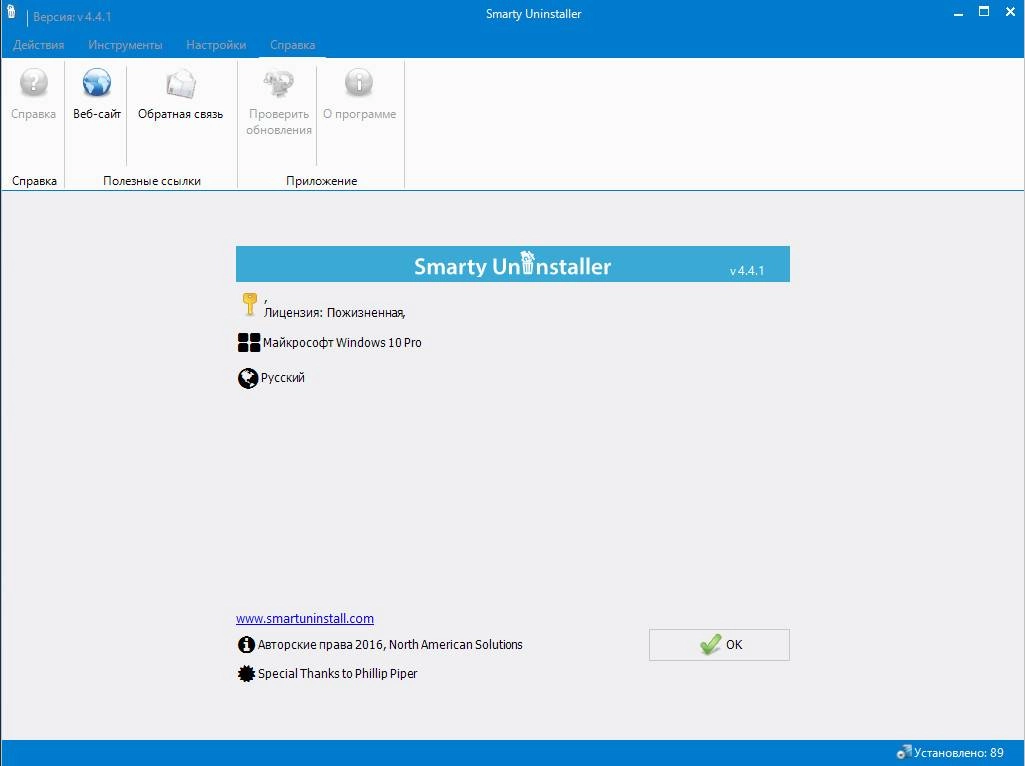Click Special Thanks to Phillip Piper text
This screenshot has width=1025, height=766.
(x=337, y=674)
